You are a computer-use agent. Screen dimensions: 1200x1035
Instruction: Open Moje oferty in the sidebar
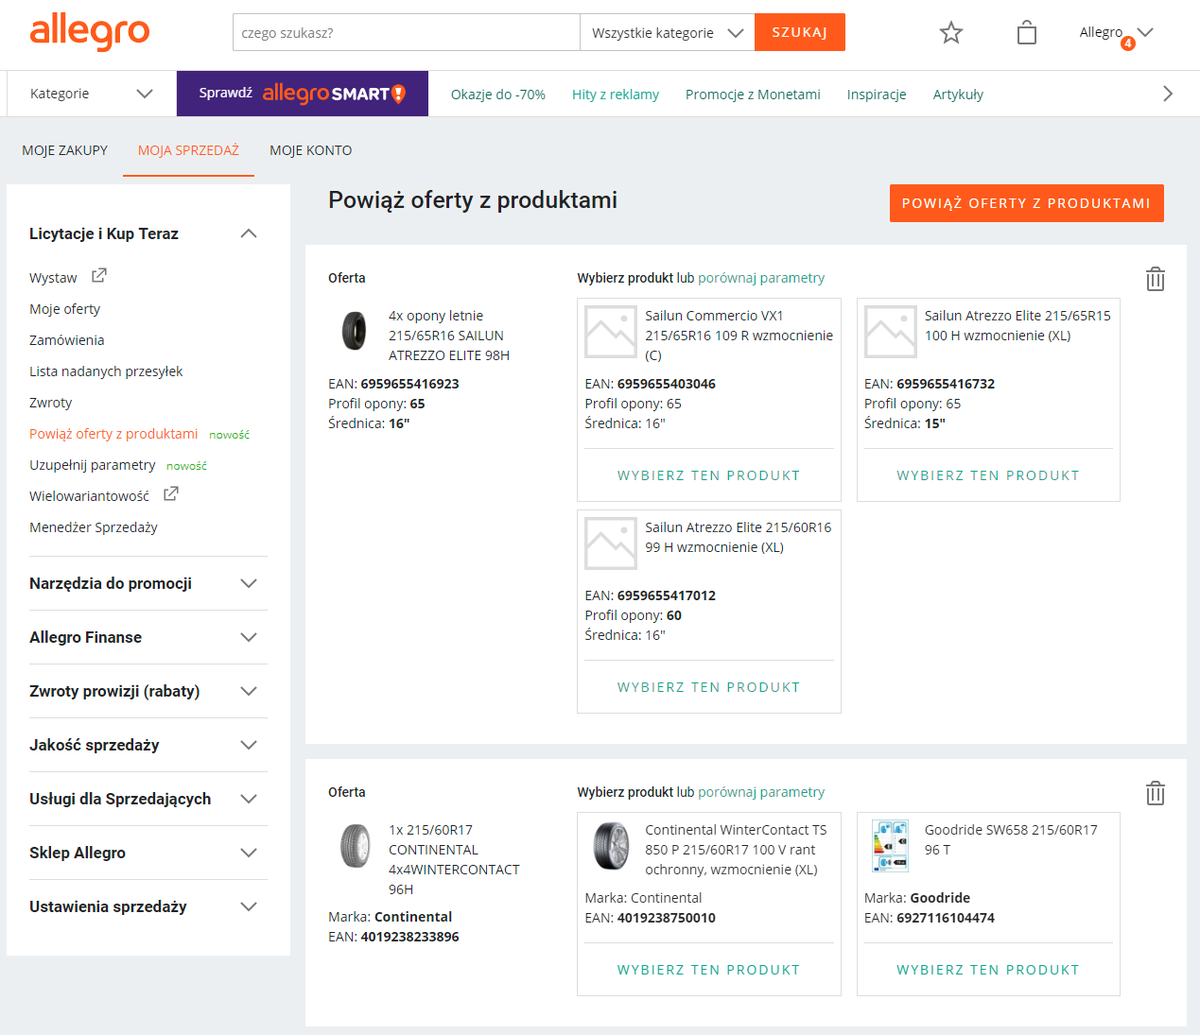tap(65, 310)
